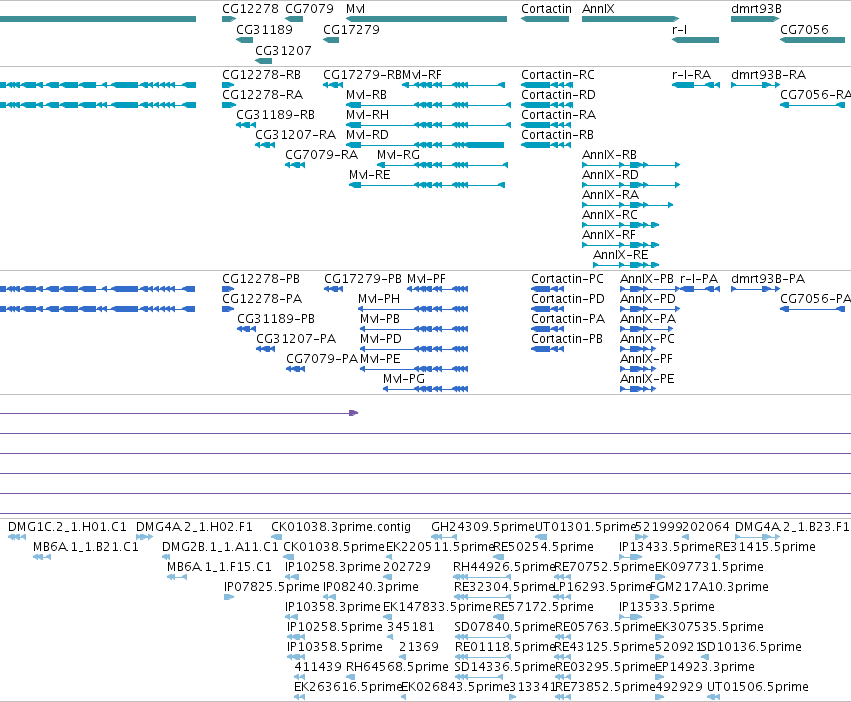Select the CG31189 gene label
The width and height of the screenshot is (851, 702).
point(264,29)
